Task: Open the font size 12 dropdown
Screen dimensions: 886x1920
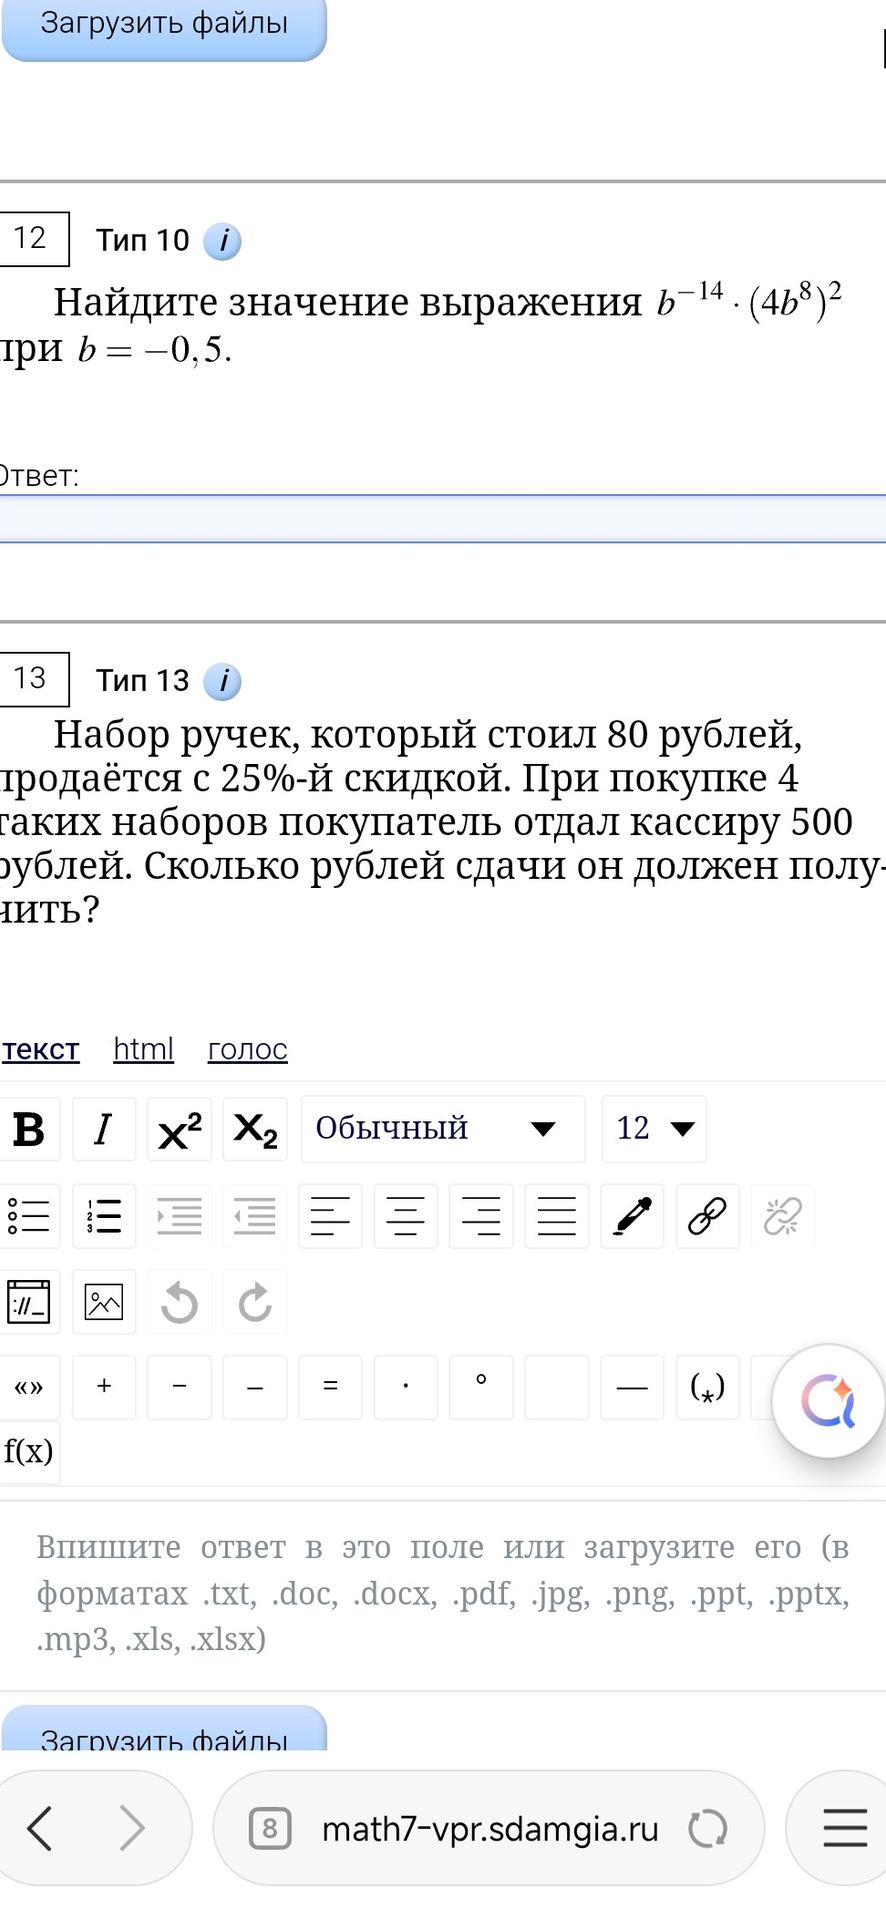Action: tap(654, 1129)
